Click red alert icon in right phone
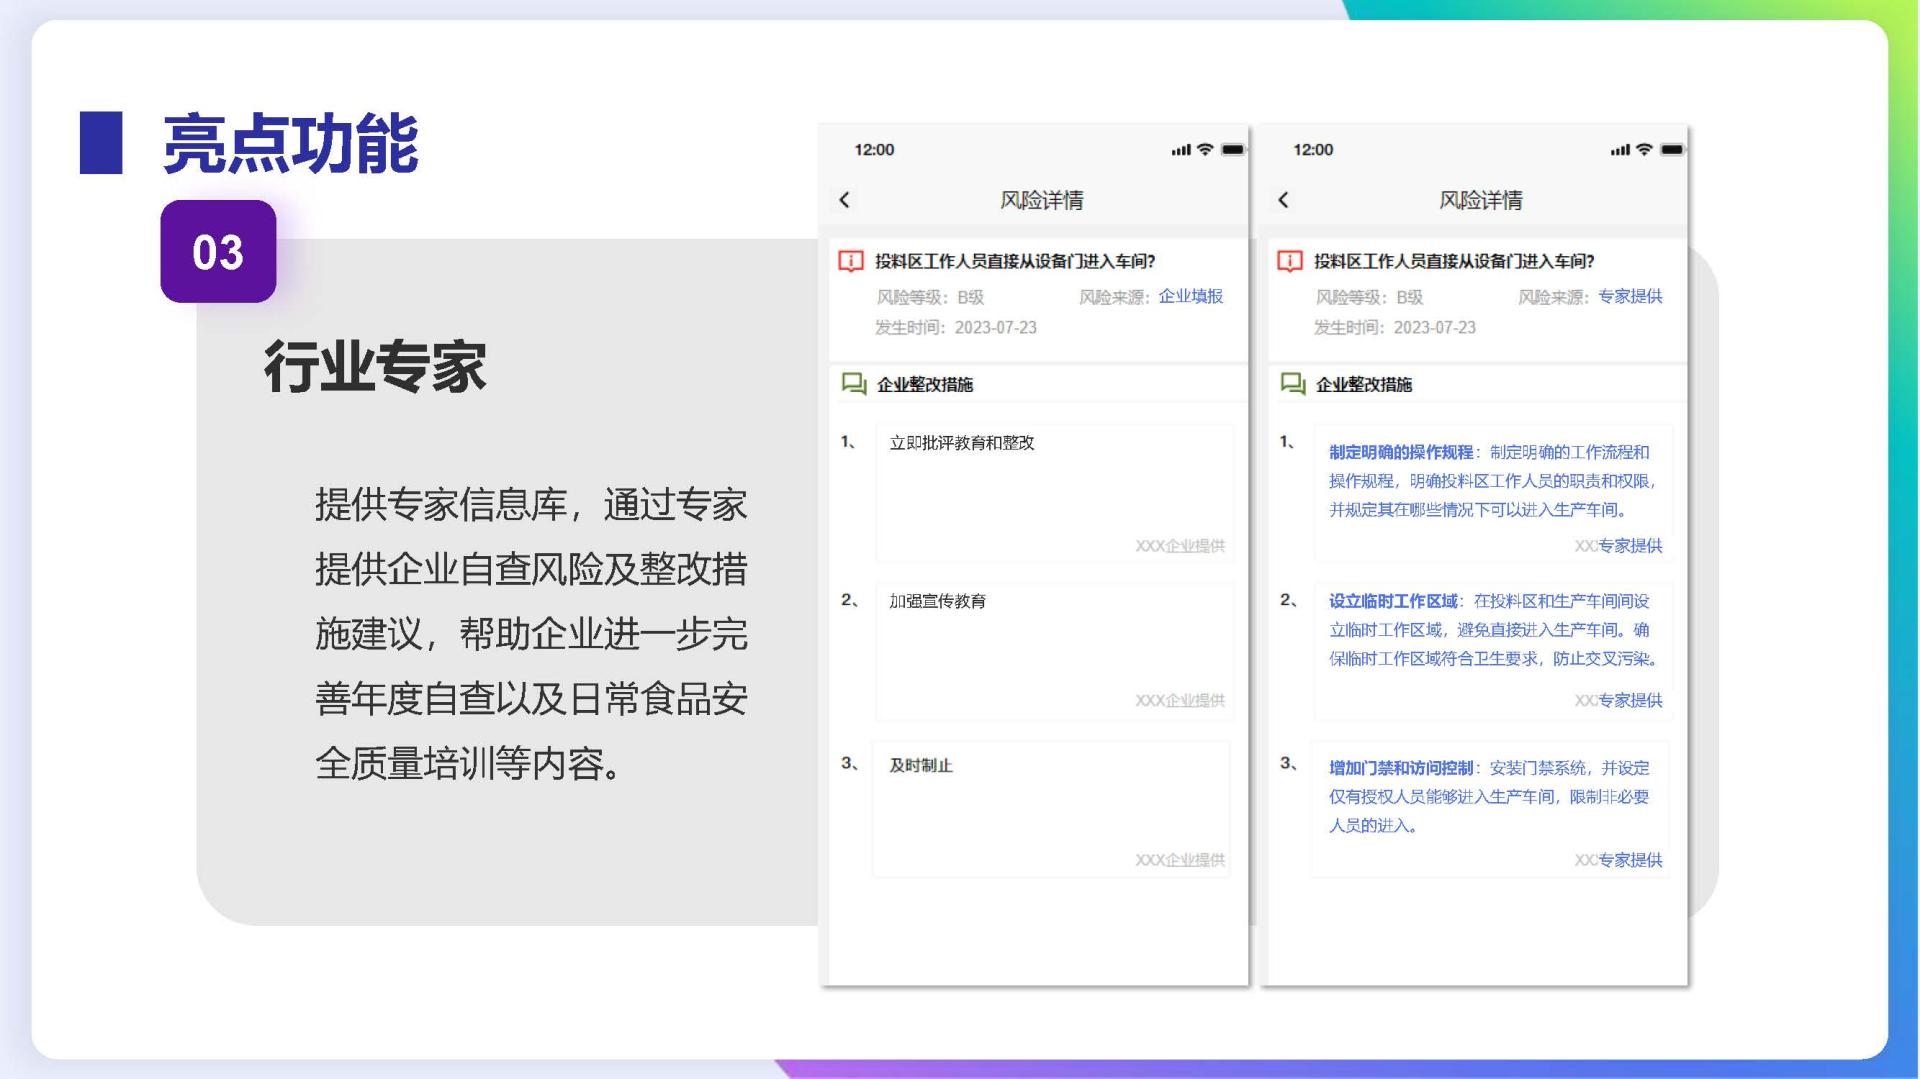Screen dimensions: 1920x1079 (1290, 261)
